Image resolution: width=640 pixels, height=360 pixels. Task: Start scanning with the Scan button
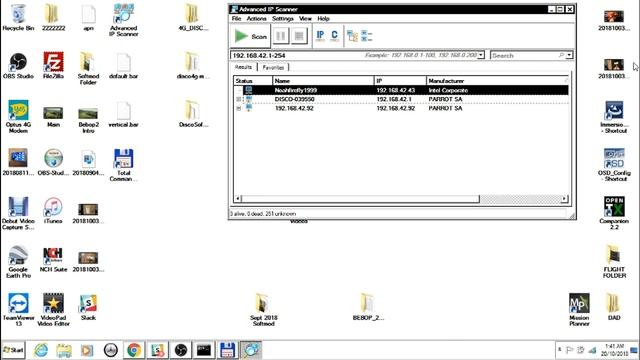click(250, 36)
